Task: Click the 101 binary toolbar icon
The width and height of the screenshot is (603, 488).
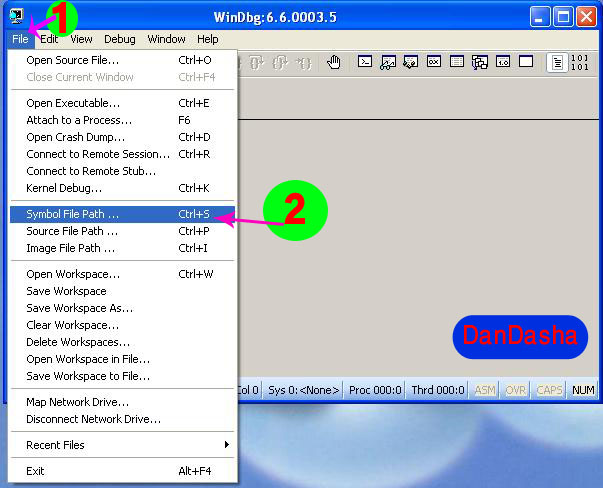Action: (x=580, y=62)
